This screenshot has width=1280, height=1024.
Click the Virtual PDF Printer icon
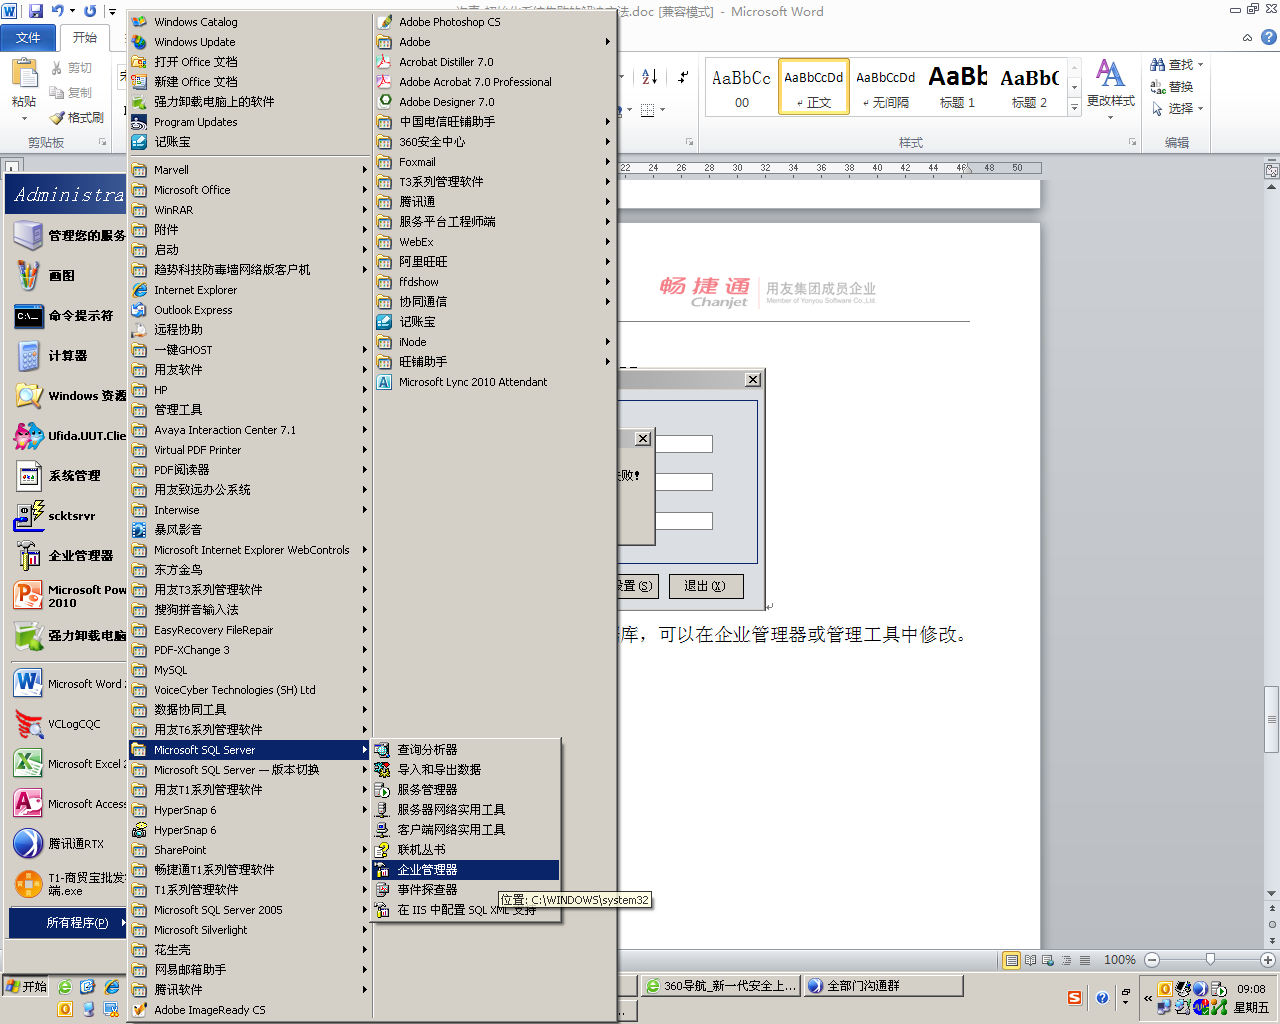[139, 450]
